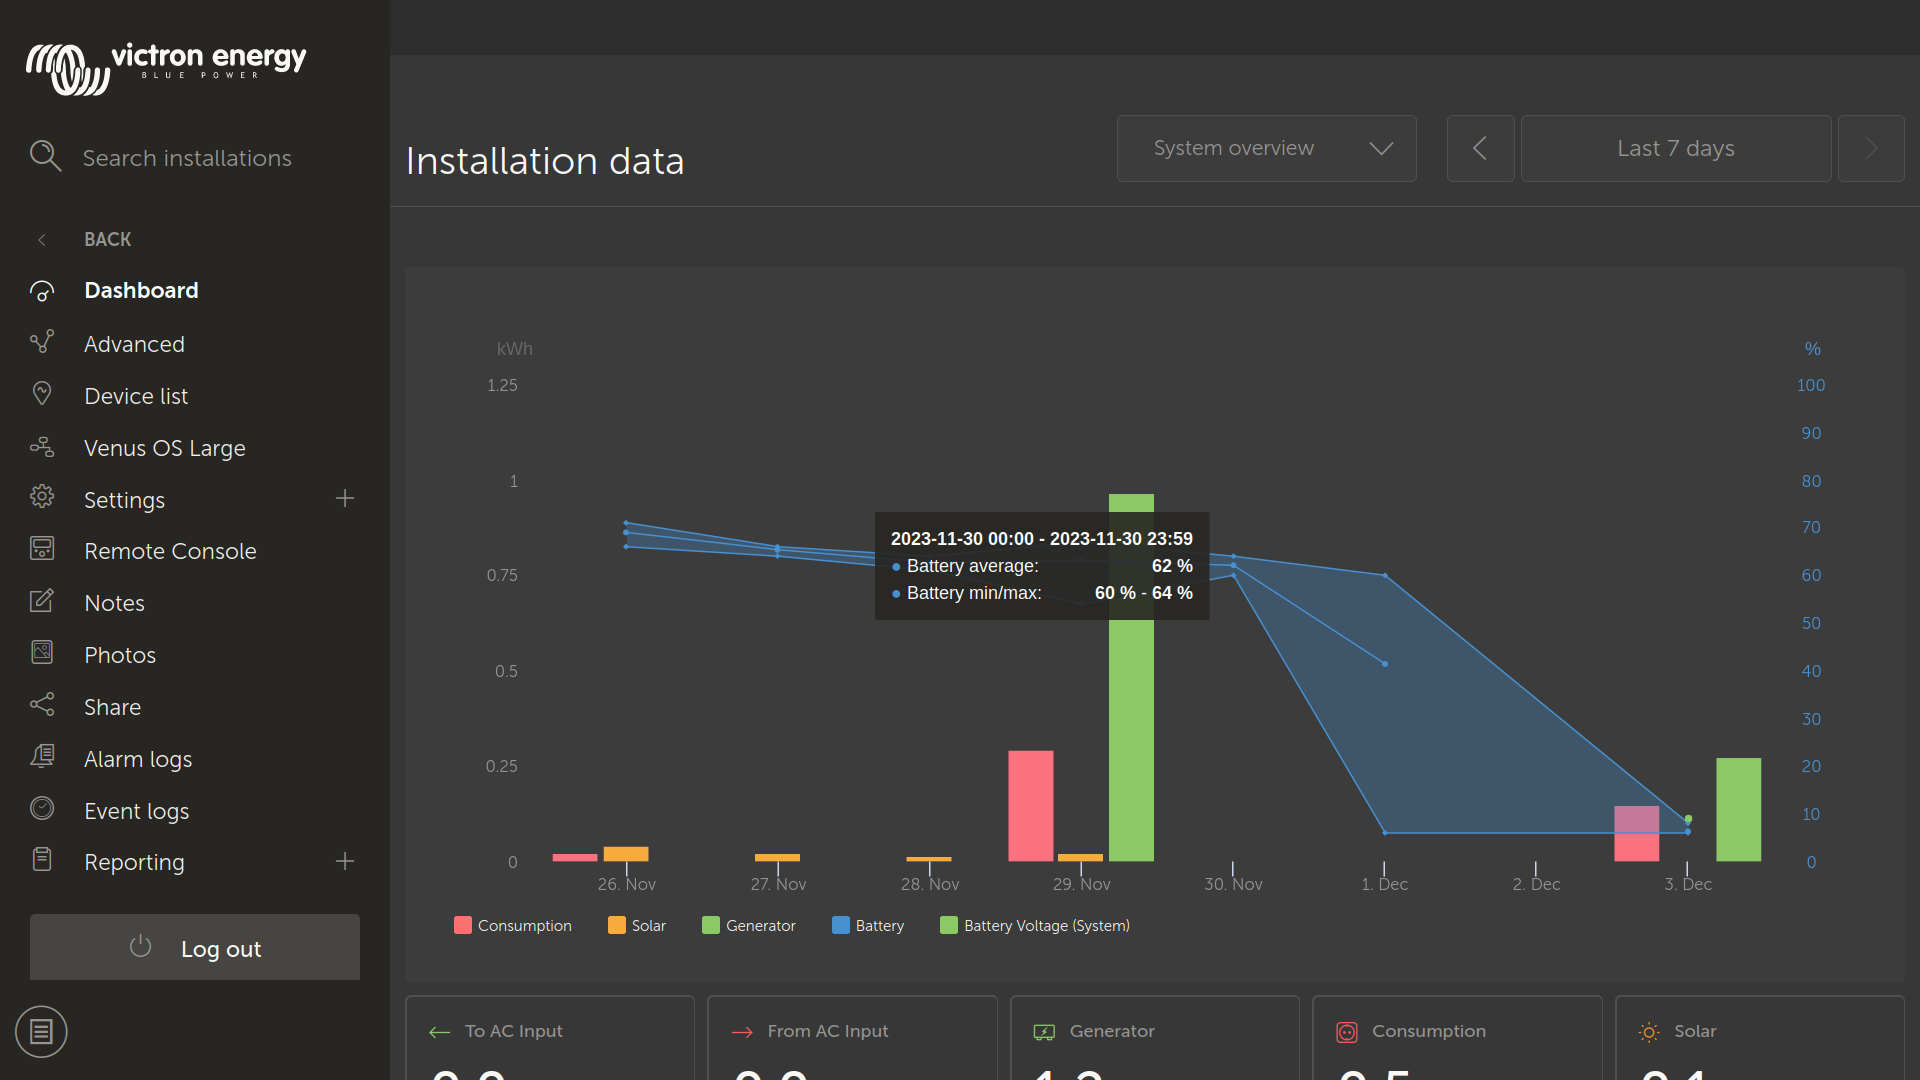This screenshot has height=1080, width=1920.
Task: Open the Reporting menu item
Action: click(134, 862)
